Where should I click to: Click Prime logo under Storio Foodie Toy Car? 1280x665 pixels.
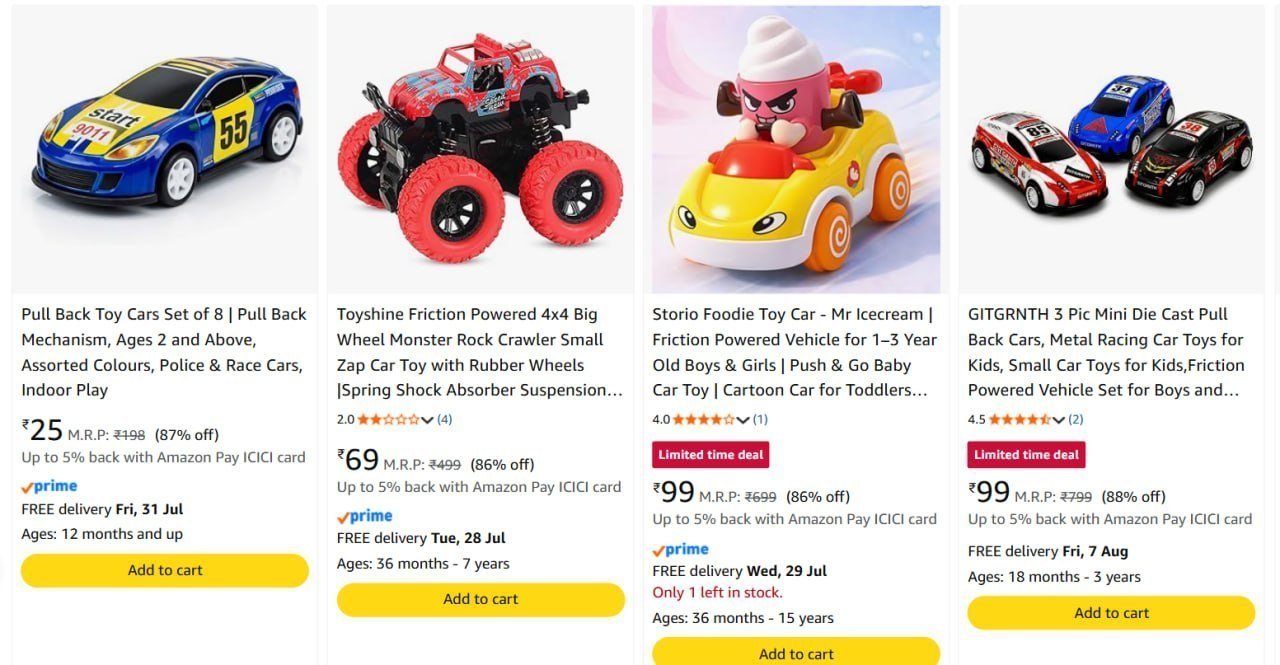[680, 549]
